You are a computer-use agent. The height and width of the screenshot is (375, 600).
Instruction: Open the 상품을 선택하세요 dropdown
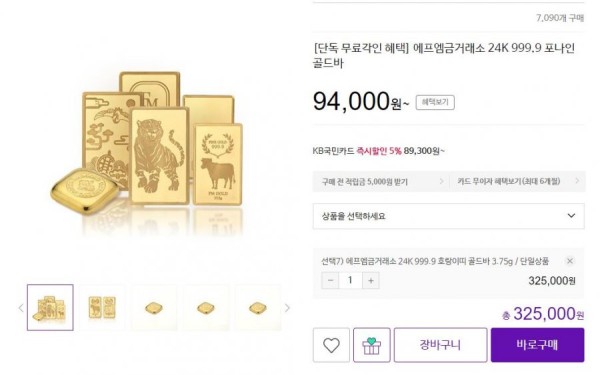coord(448,216)
